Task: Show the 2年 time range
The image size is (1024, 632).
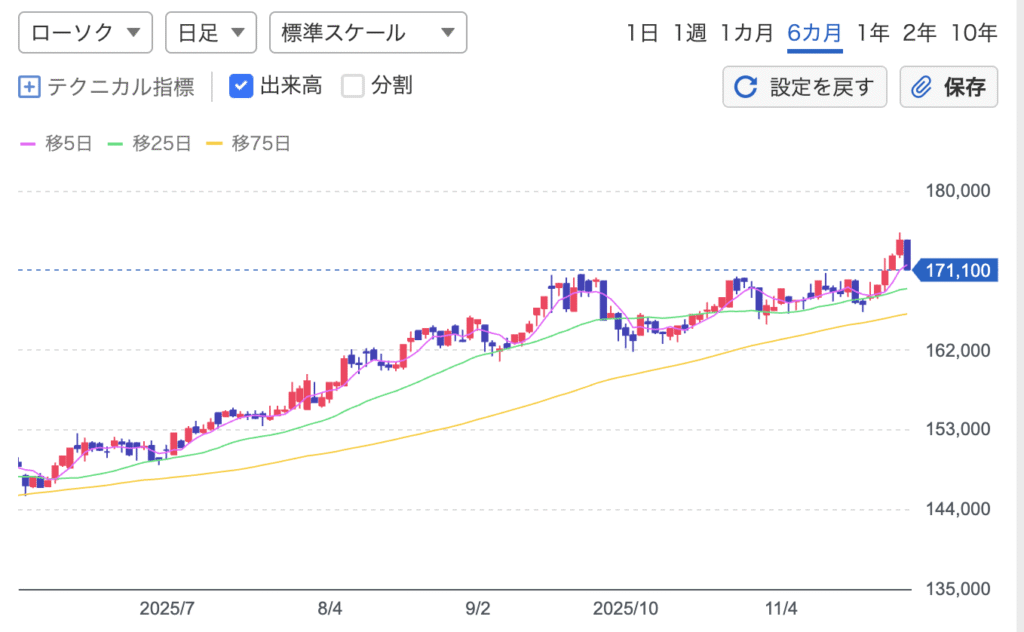Action: point(919,32)
